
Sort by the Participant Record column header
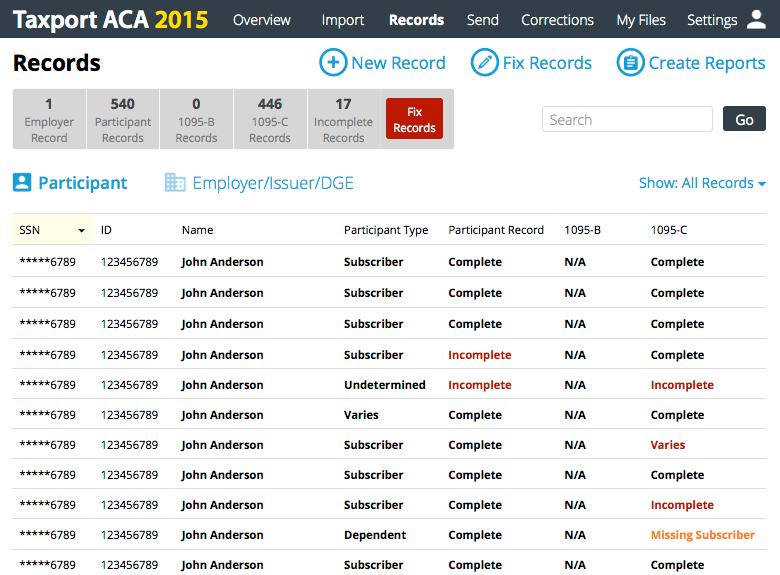(496, 230)
